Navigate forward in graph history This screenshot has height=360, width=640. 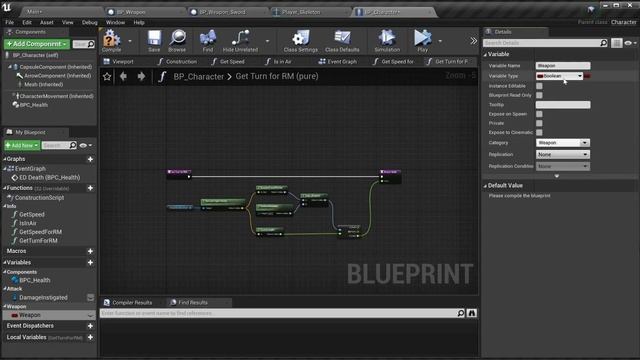(x=141, y=76)
